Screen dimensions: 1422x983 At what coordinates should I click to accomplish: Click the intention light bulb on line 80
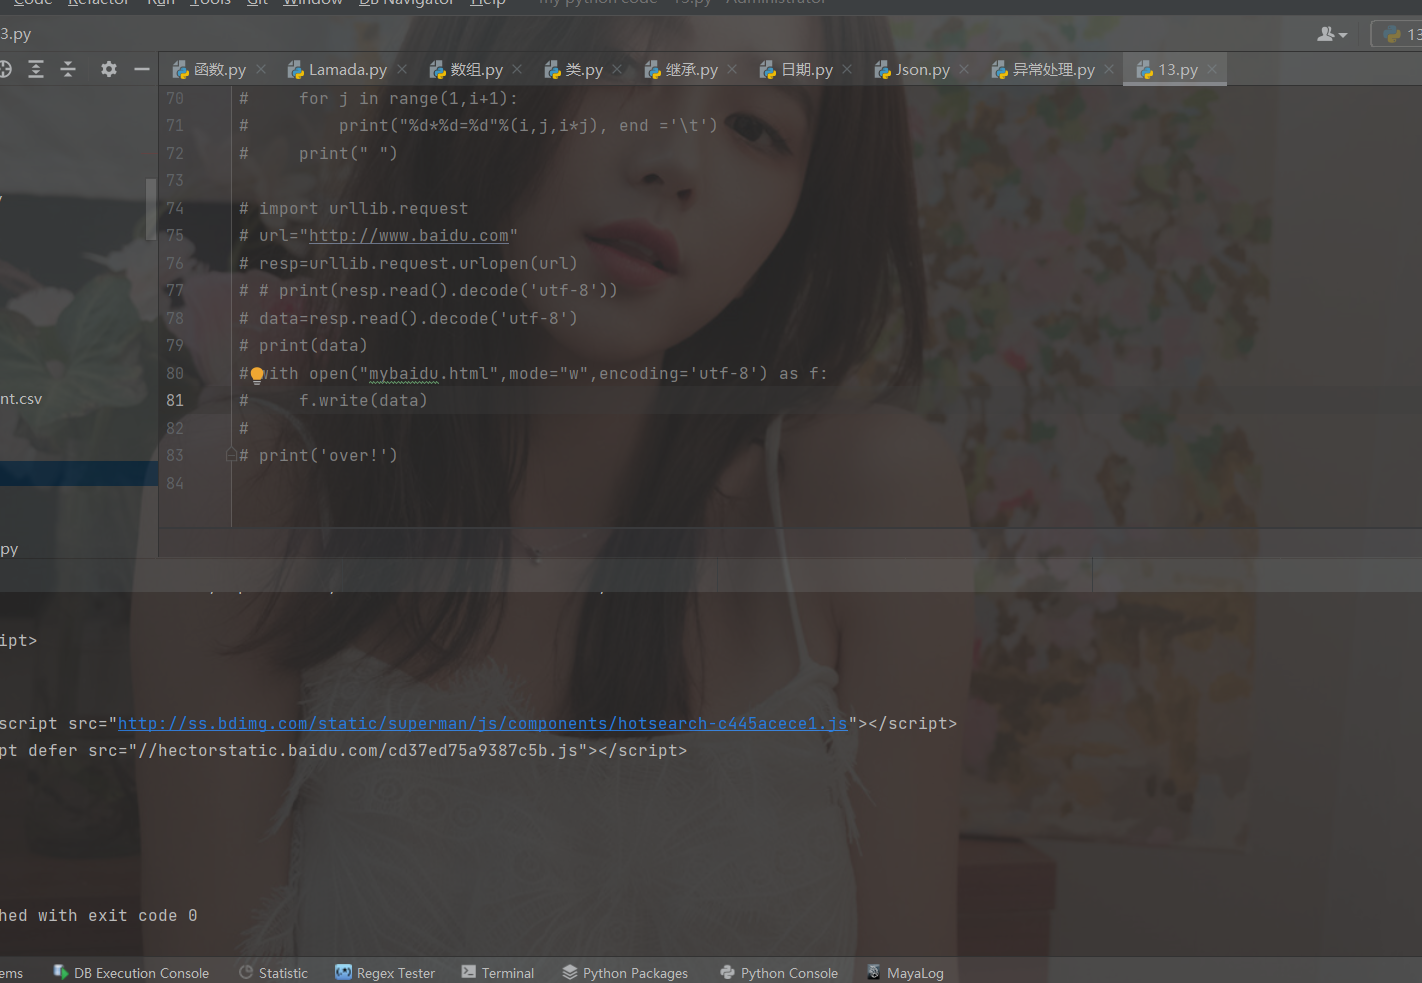point(257,375)
